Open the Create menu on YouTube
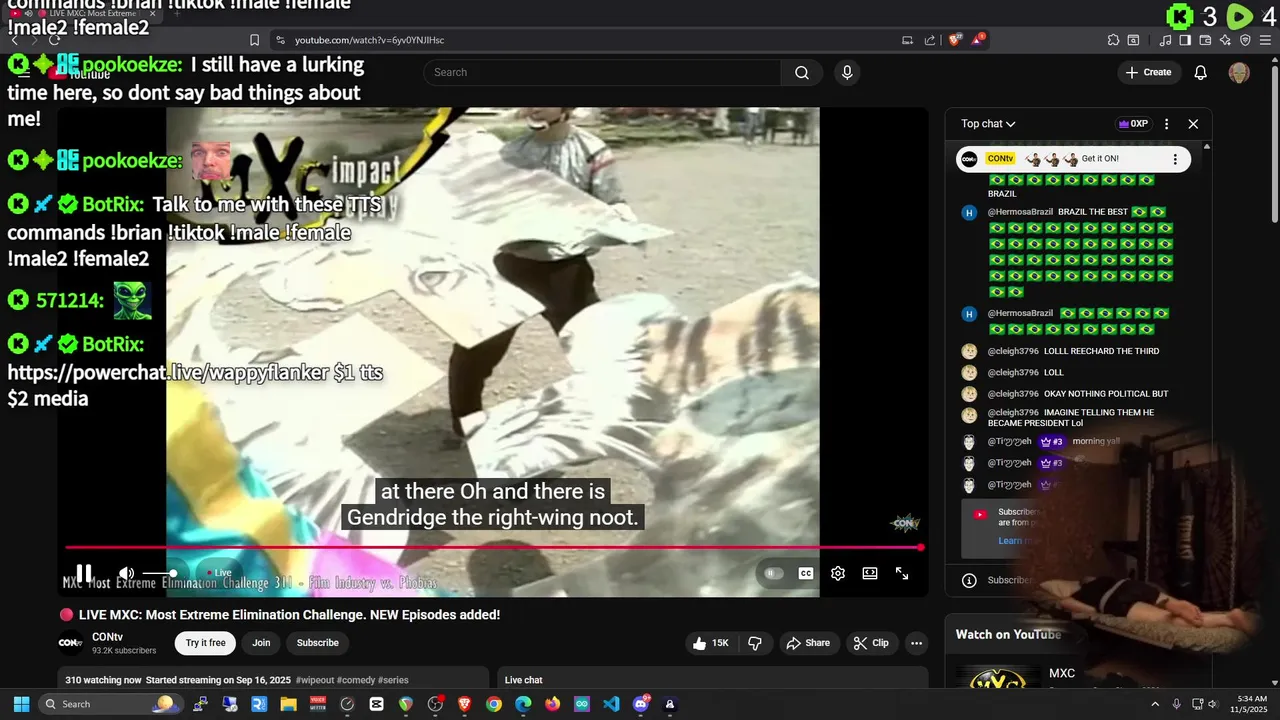The image size is (1280, 720). tap(1148, 72)
